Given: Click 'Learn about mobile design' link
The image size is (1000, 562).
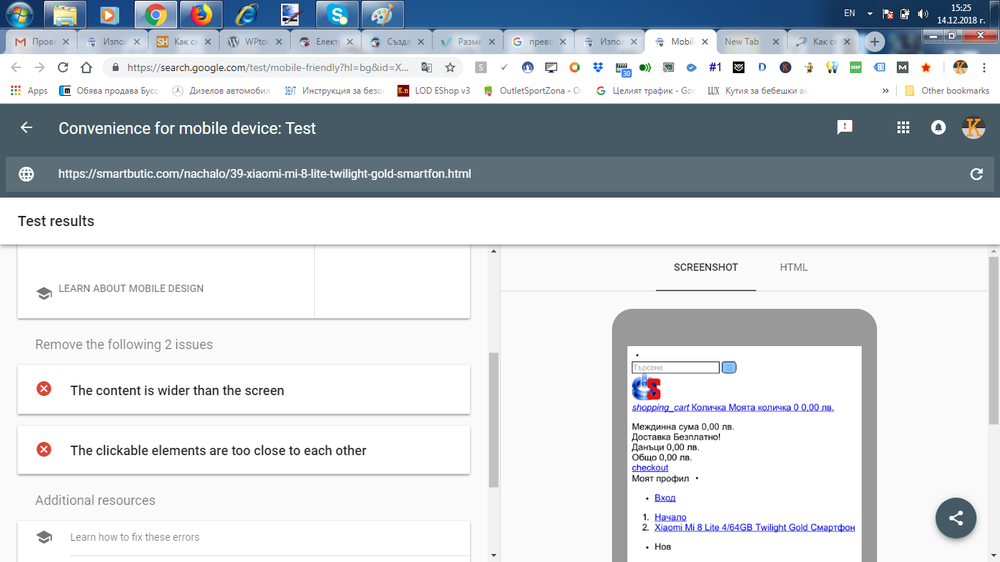Looking at the screenshot, I should 130,289.
